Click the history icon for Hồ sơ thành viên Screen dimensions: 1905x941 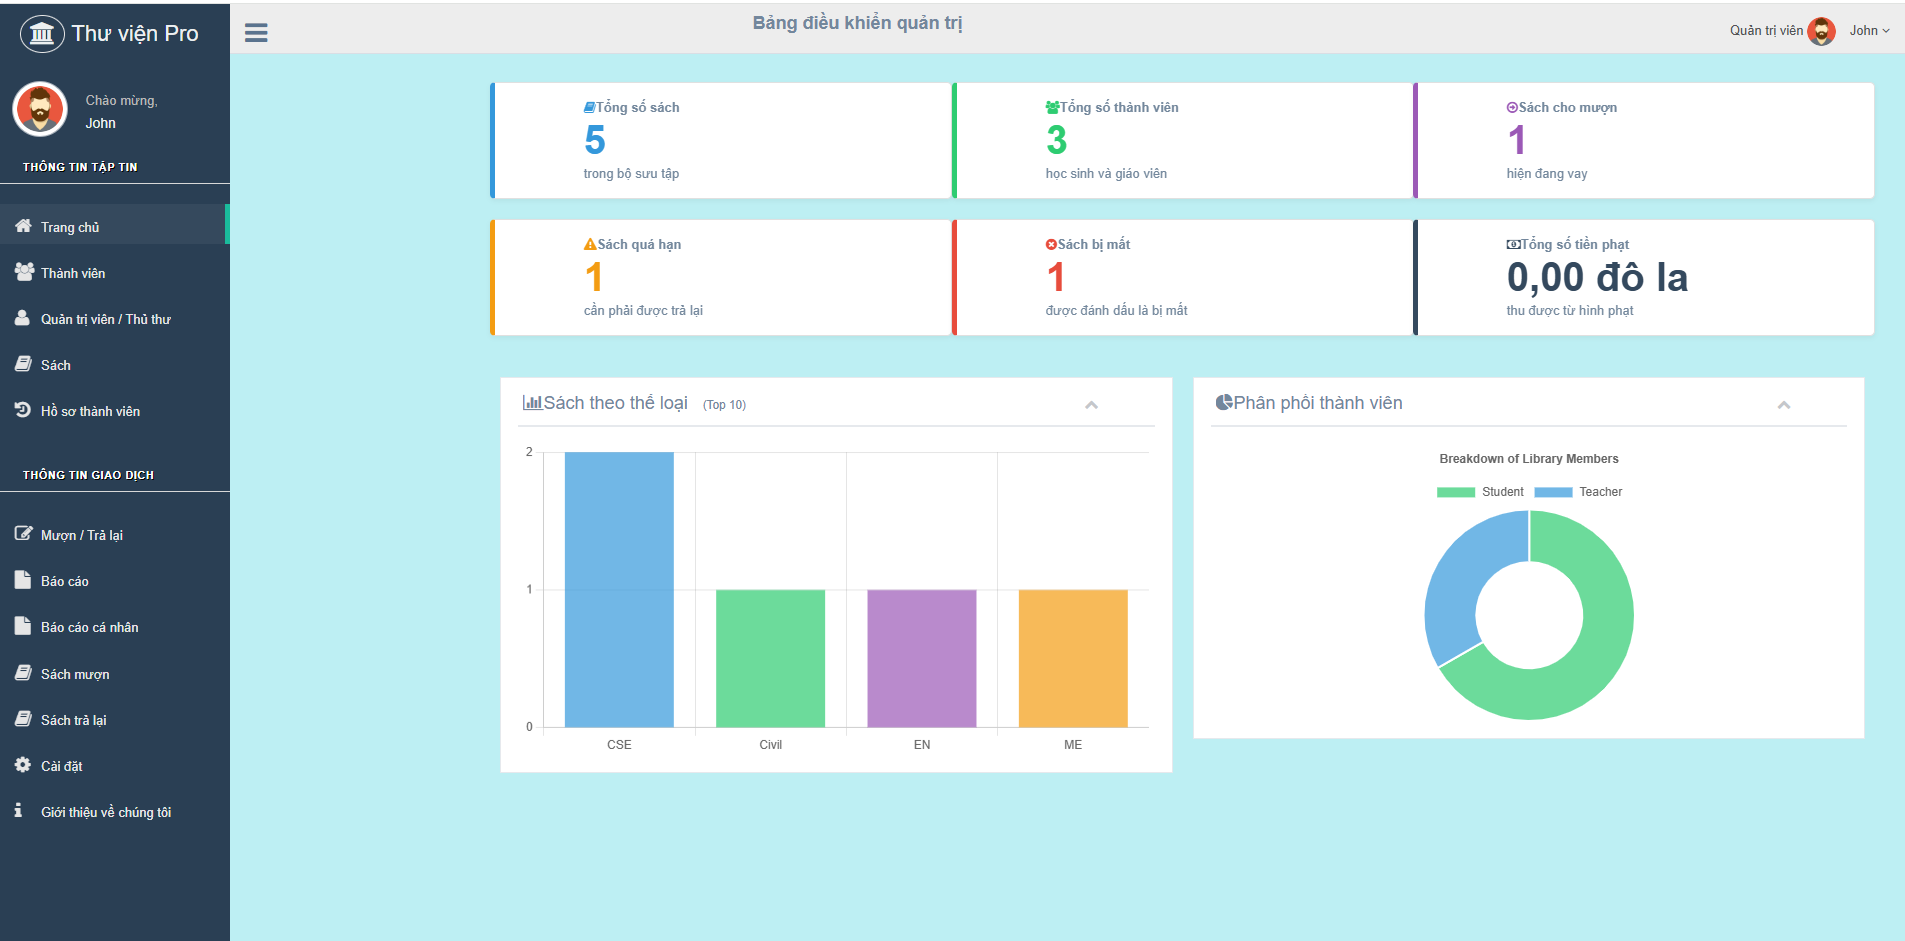(23, 410)
